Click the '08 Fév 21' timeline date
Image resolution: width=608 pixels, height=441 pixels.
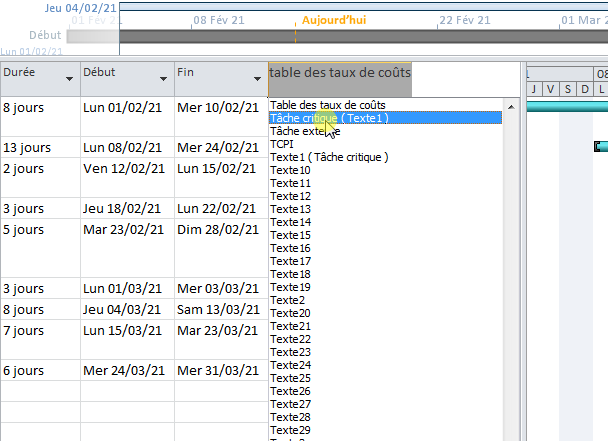click(215, 20)
